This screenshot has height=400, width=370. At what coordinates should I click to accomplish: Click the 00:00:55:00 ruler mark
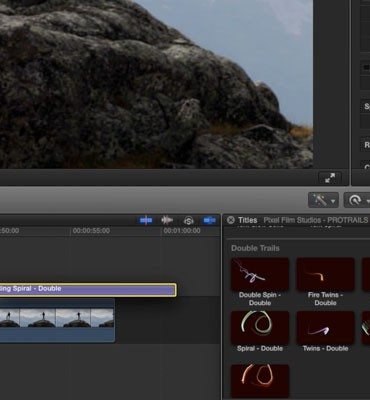coord(91,231)
